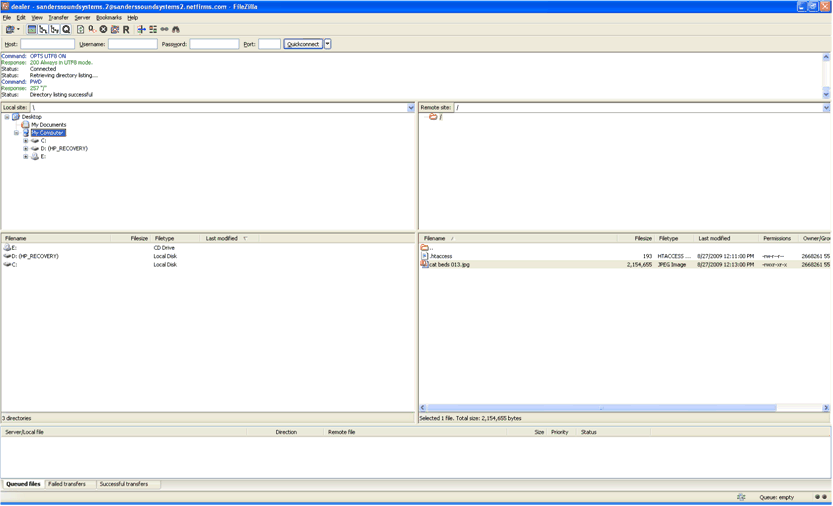The height and width of the screenshot is (506, 833).
Task: Sort local list by Filesize column
Action: (x=131, y=239)
